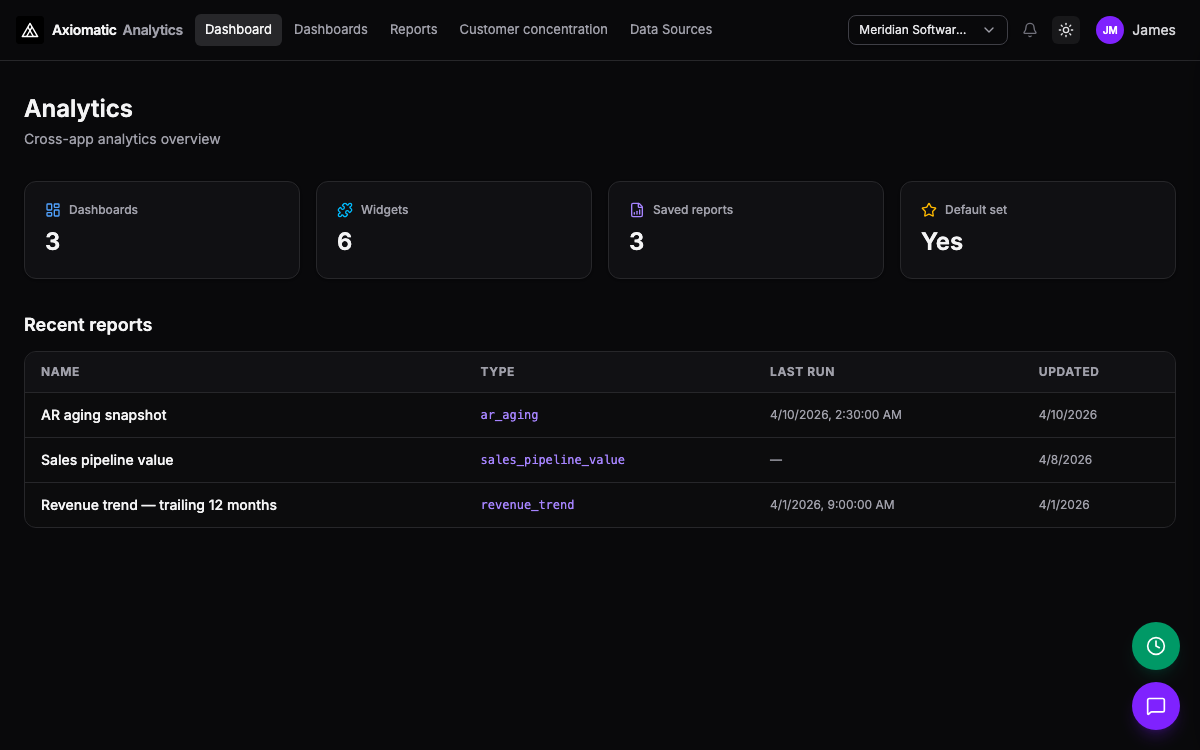Image resolution: width=1200 pixels, height=750 pixels.
Task: Go to the Dashboards nav item
Action: [331, 30]
